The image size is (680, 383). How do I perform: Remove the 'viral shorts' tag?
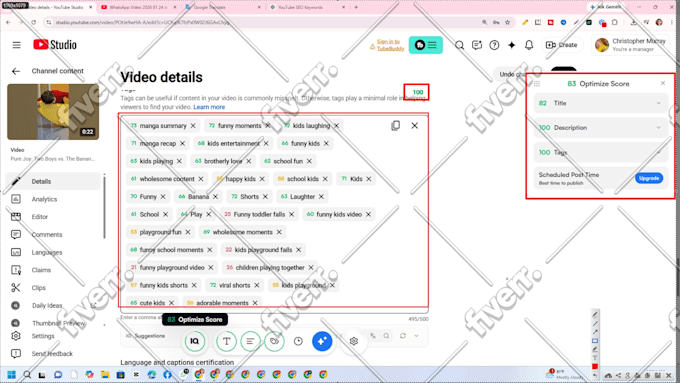(257, 285)
